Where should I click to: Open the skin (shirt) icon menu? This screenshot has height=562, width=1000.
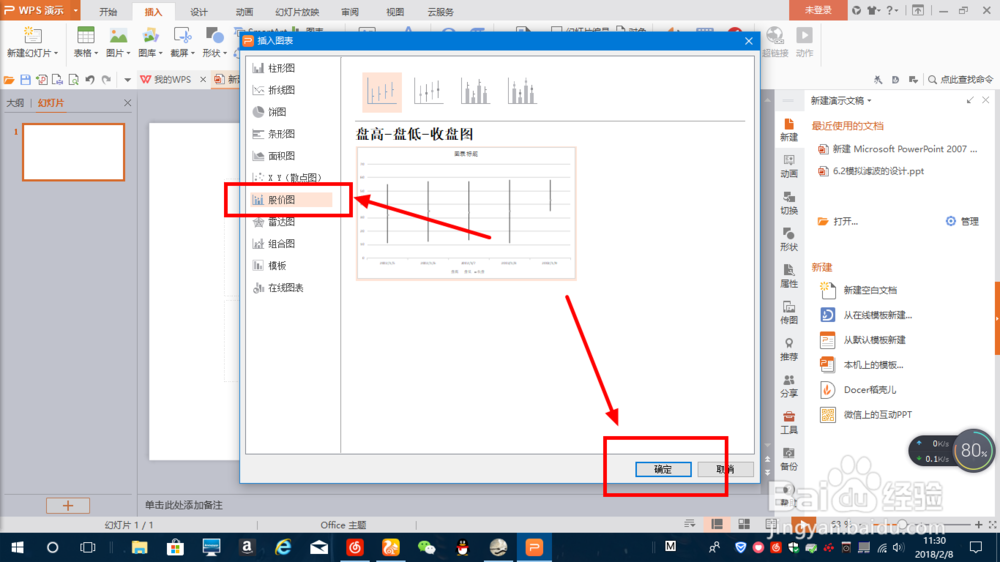pos(874,10)
